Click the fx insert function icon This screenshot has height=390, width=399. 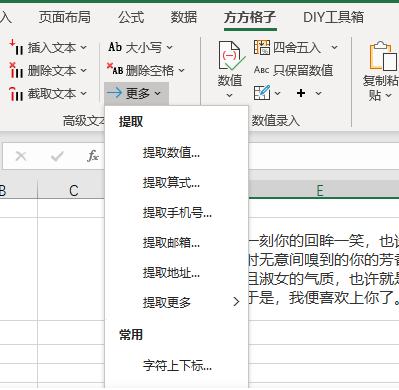click(x=93, y=156)
